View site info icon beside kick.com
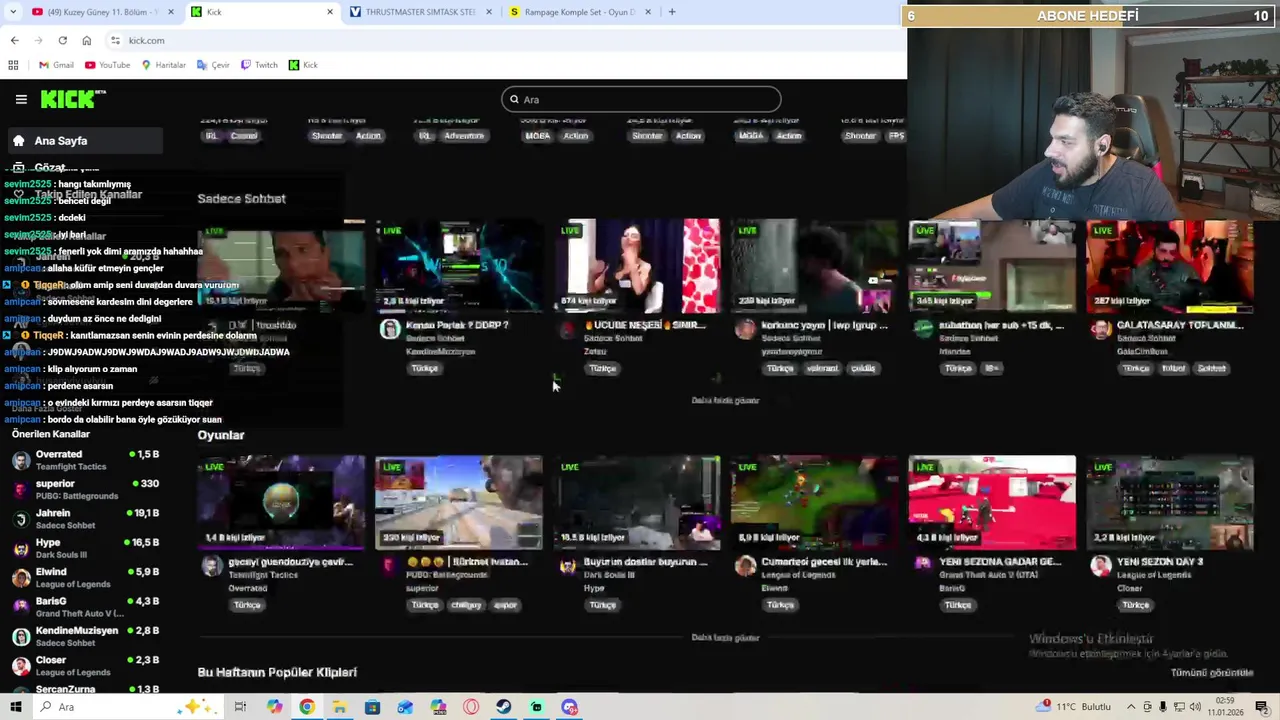1280x720 pixels. coord(115,40)
